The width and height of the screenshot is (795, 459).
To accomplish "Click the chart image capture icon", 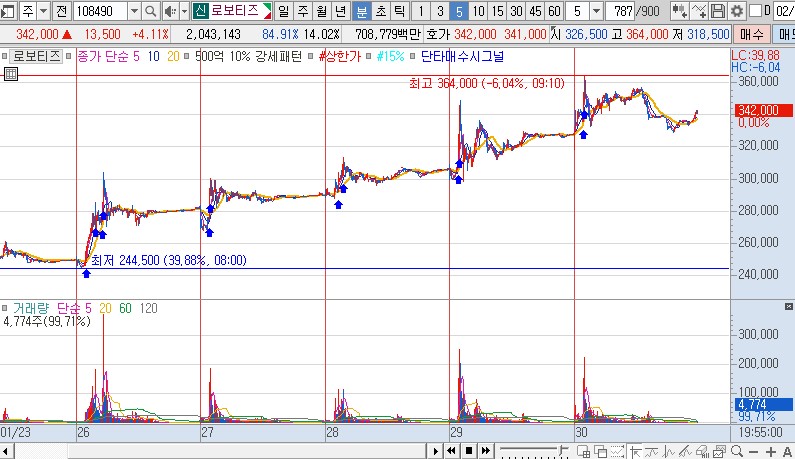I will pos(719,451).
